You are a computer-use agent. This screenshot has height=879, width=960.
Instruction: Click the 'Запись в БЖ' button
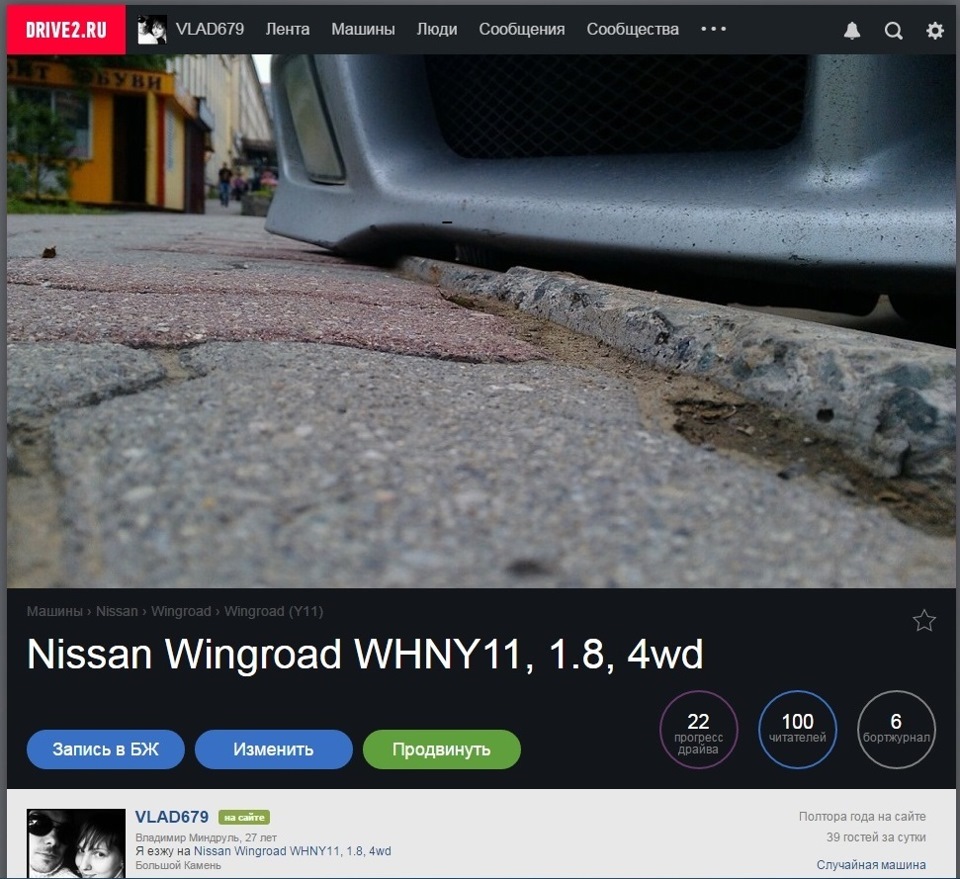pos(105,749)
